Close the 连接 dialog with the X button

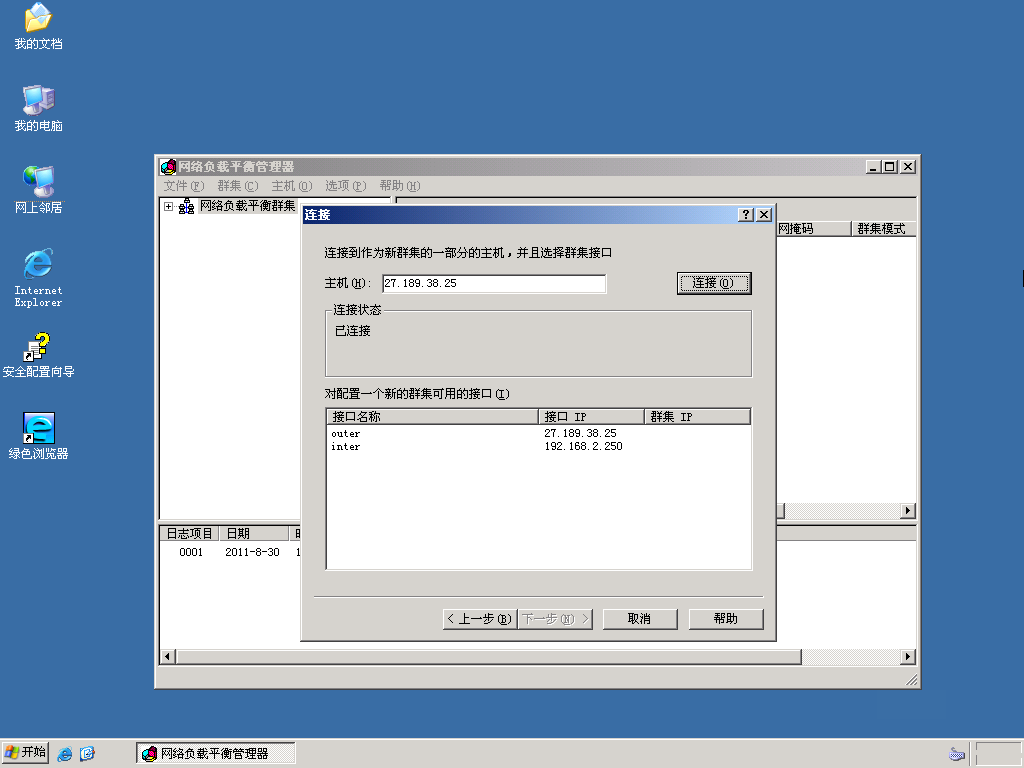pyautogui.click(x=763, y=215)
